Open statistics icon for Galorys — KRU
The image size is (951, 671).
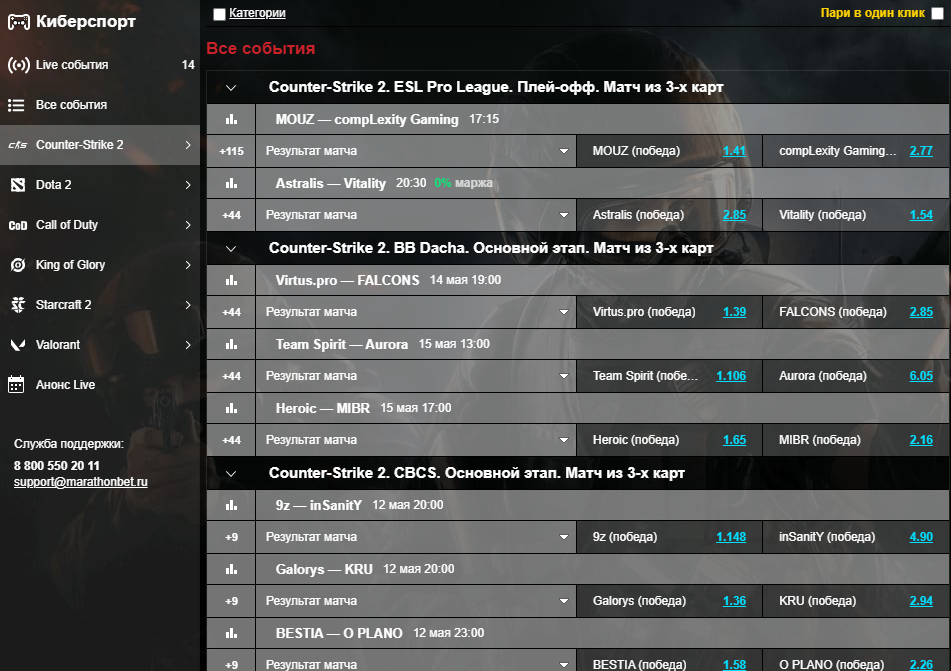tap(231, 569)
